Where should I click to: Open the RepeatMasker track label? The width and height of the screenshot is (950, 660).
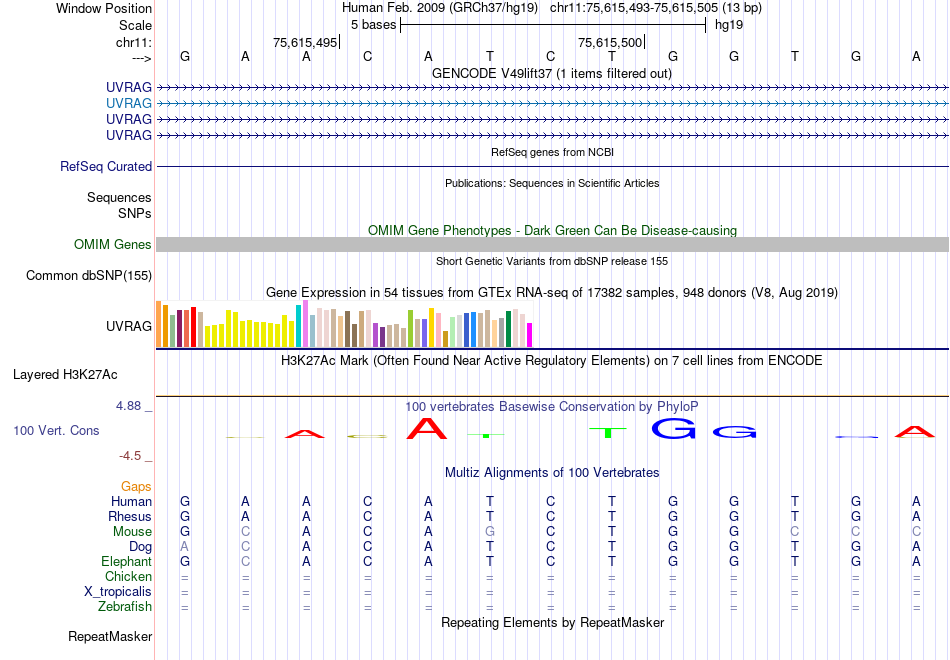110,636
